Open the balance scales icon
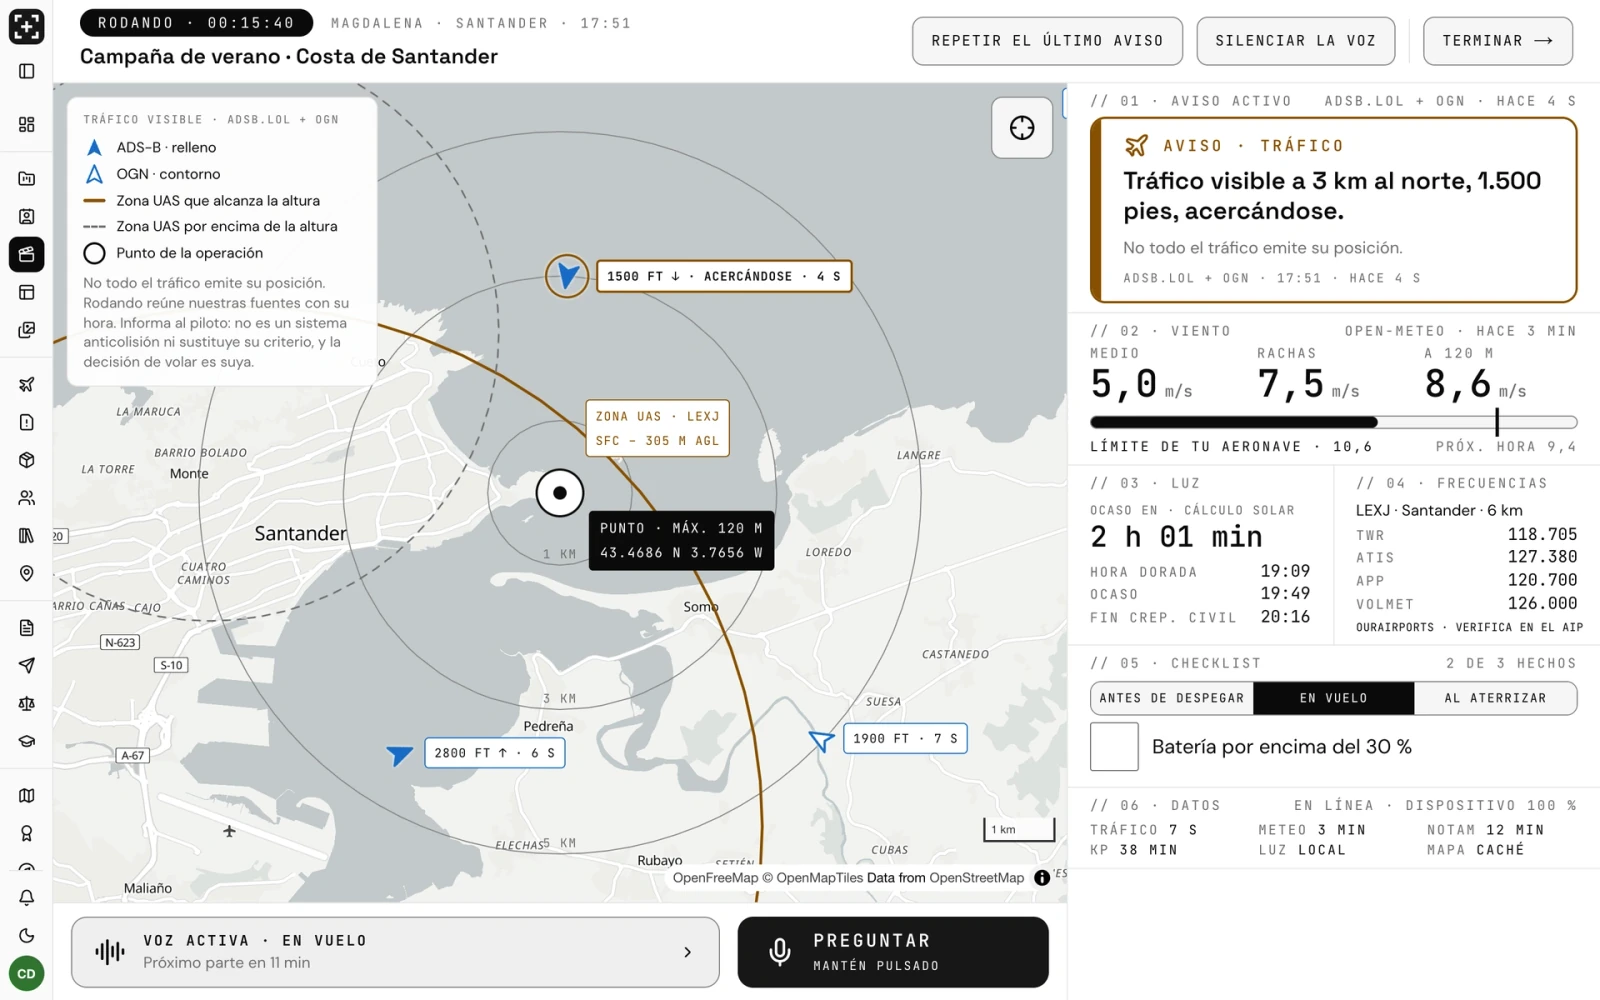This screenshot has width=1600, height=1000. [x=26, y=703]
